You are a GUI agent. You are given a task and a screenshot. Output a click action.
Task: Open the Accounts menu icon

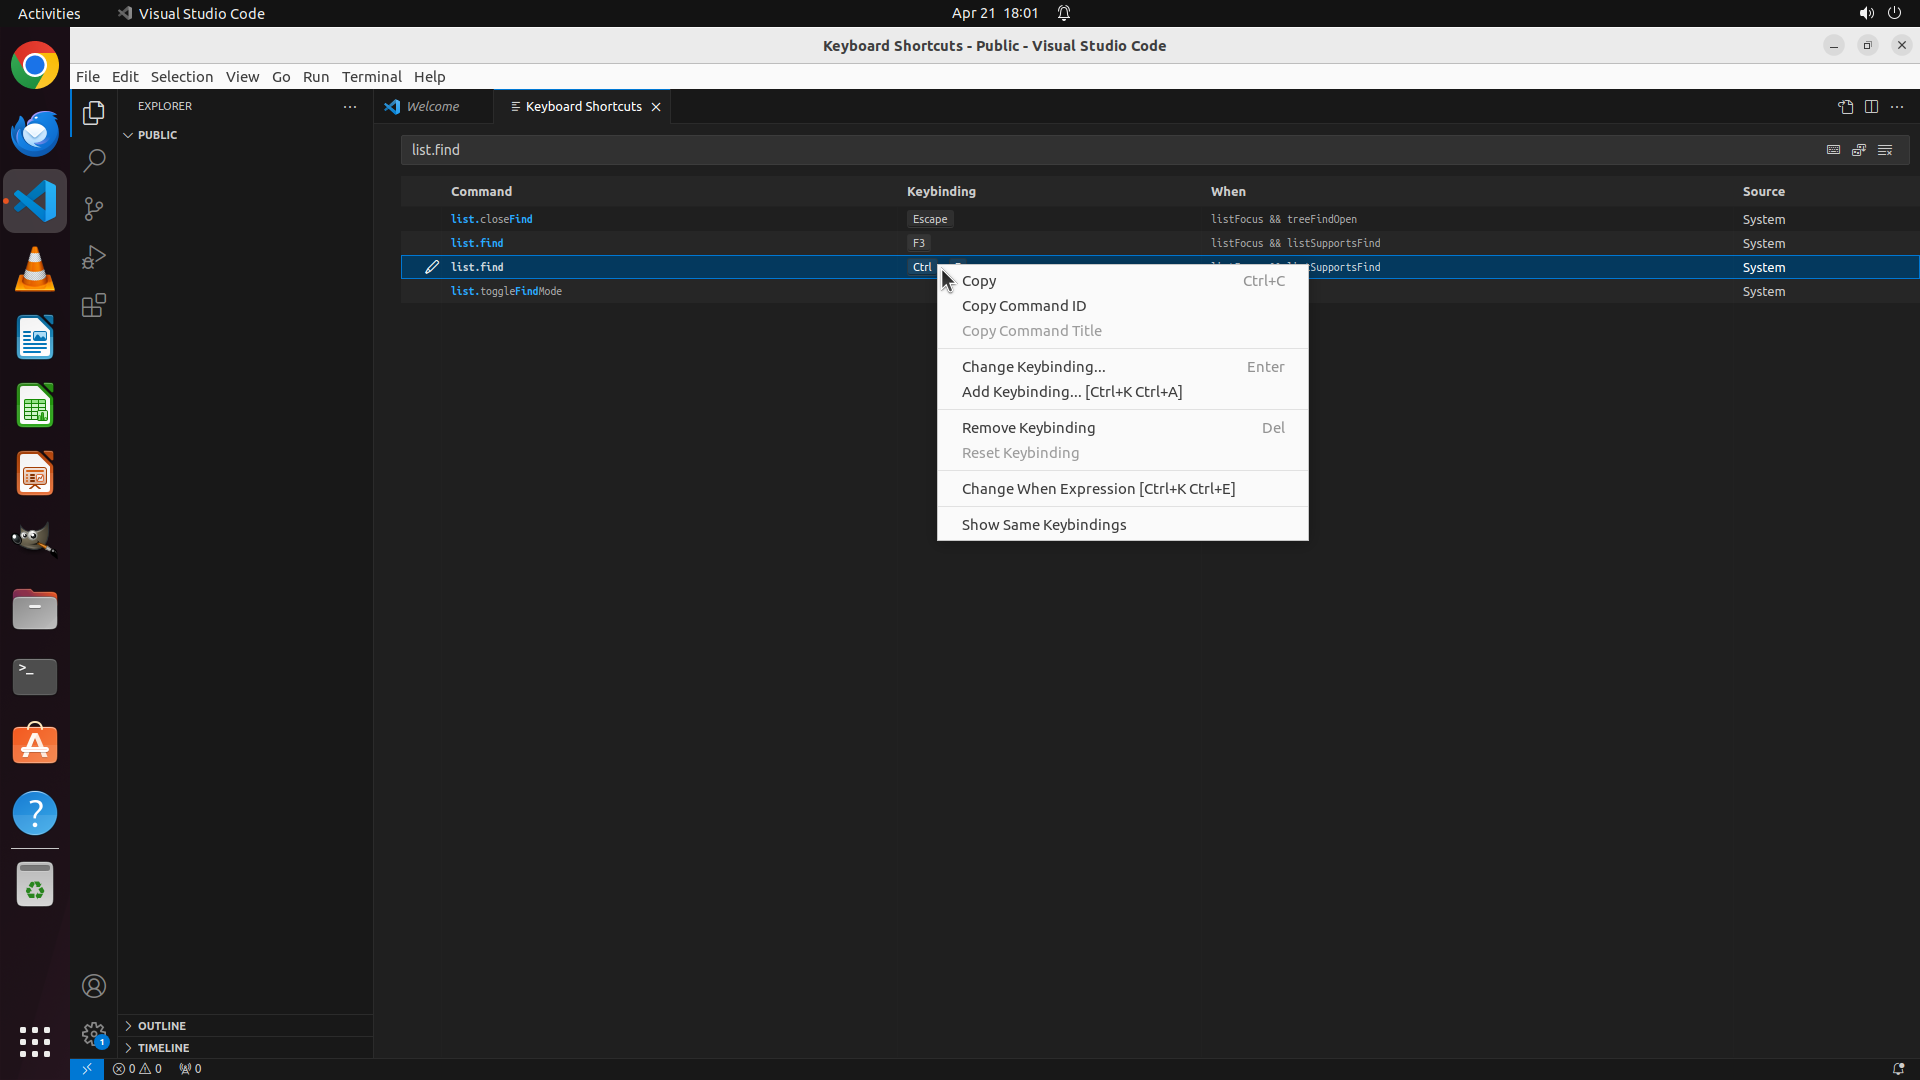click(94, 986)
